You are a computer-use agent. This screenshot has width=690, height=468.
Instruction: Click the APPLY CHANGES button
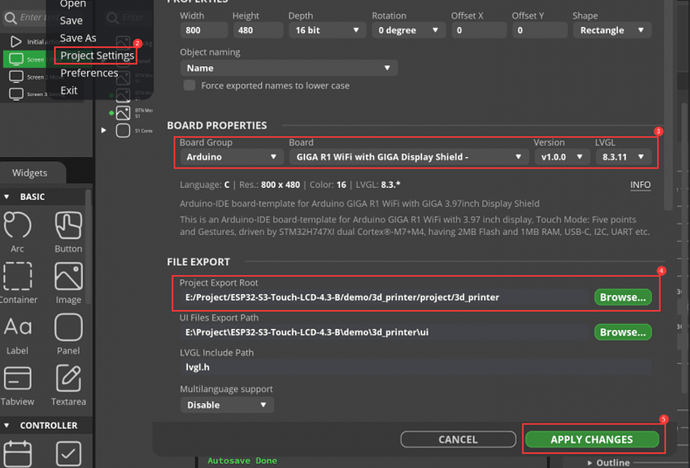[x=592, y=439]
